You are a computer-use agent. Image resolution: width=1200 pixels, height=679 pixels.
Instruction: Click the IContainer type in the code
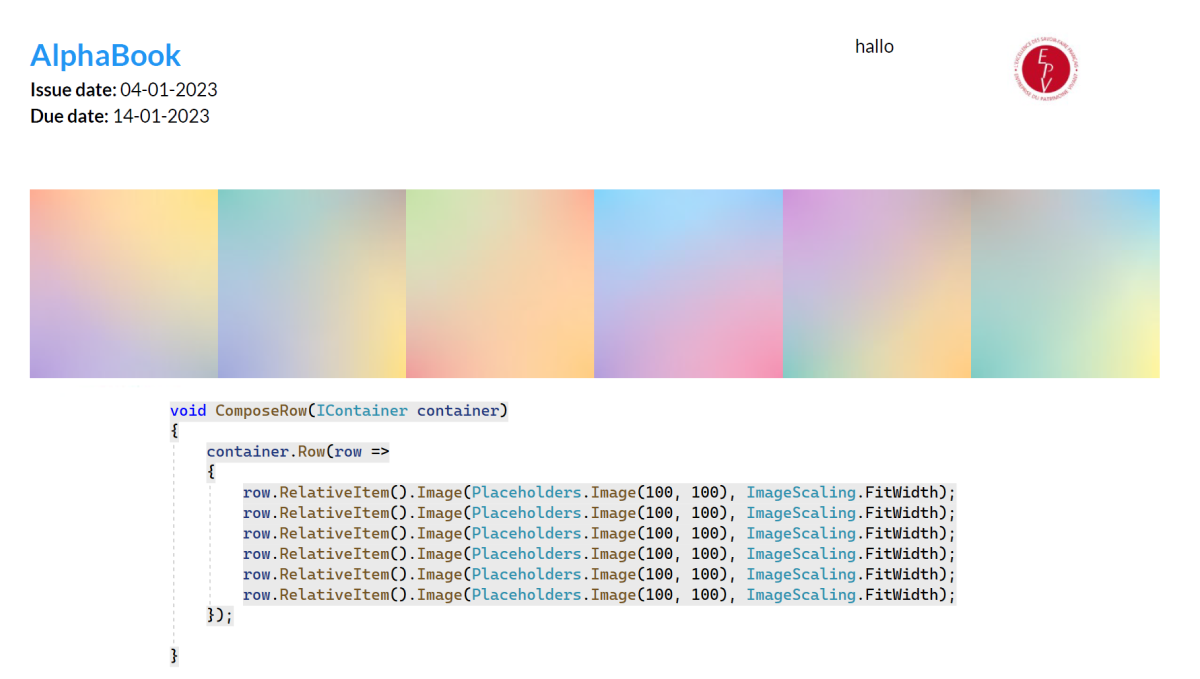click(362, 410)
